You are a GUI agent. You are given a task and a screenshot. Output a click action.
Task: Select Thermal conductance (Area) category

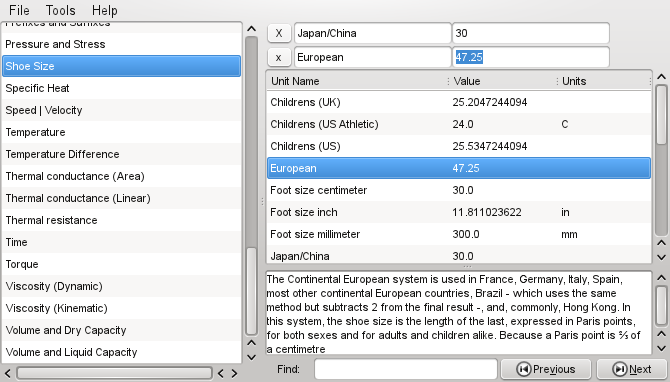coord(121,176)
